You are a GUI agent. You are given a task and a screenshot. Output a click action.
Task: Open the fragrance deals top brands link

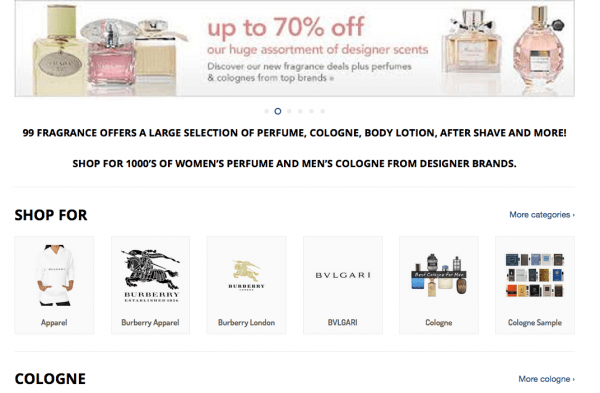(309, 72)
